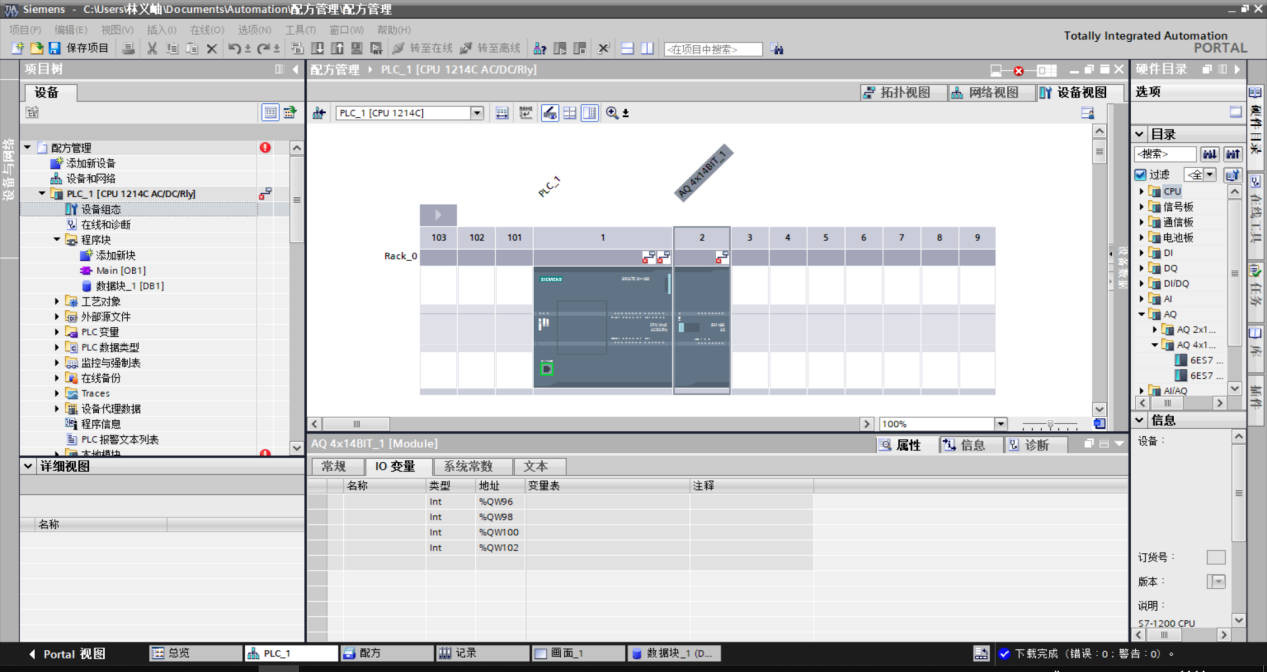Click the connection status icon beside PLC_1 row
The height and width of the screenshot is (672, 1267).
click(x=265, y=193)
